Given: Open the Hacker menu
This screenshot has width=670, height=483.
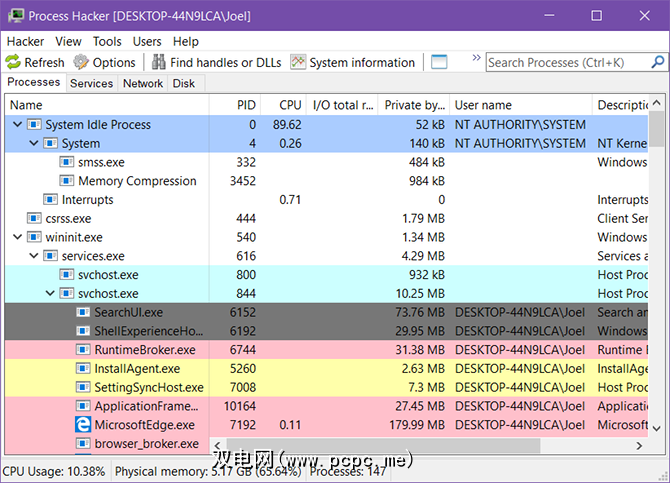Looking at the screenshot, I should click(x=25, y=41).
